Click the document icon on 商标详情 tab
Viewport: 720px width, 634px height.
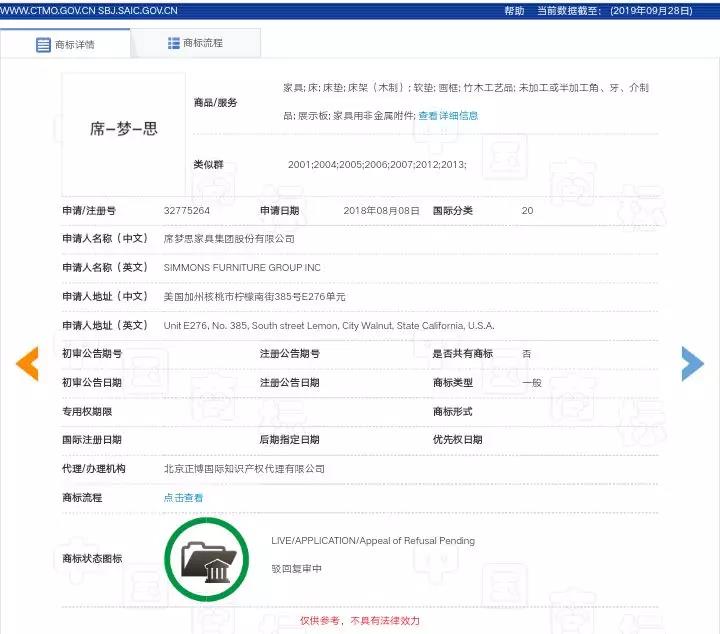(43, 45)
